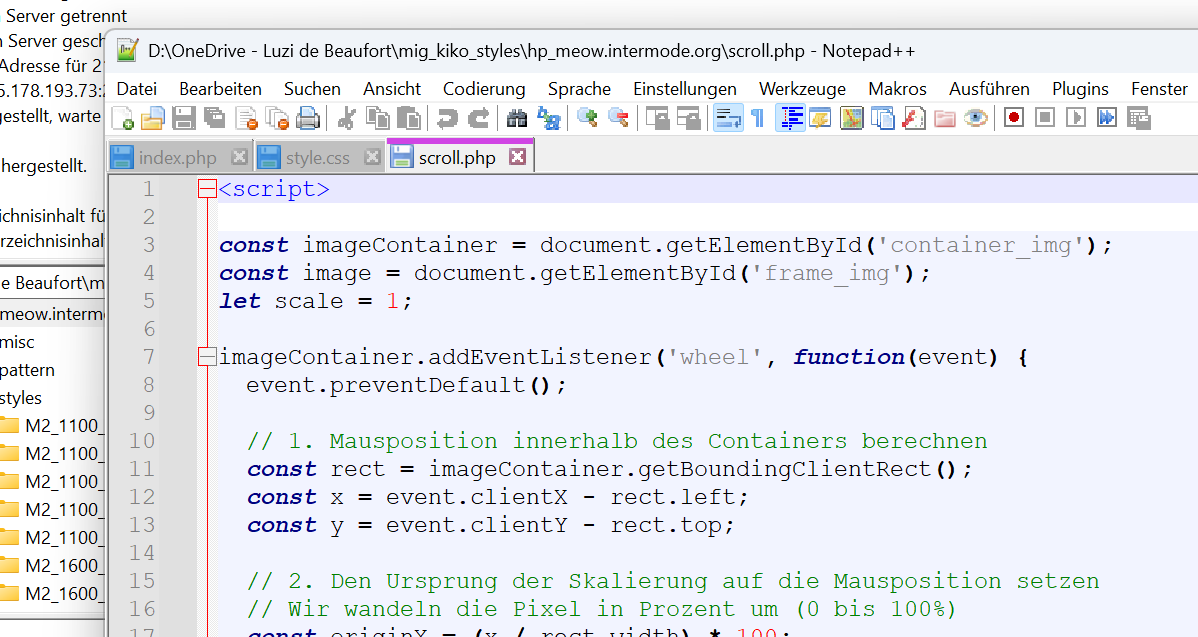Click the Print icon in the toolbar
Image resolution: width=1198 pixels, height=637 pixels.
coord(308,118)
